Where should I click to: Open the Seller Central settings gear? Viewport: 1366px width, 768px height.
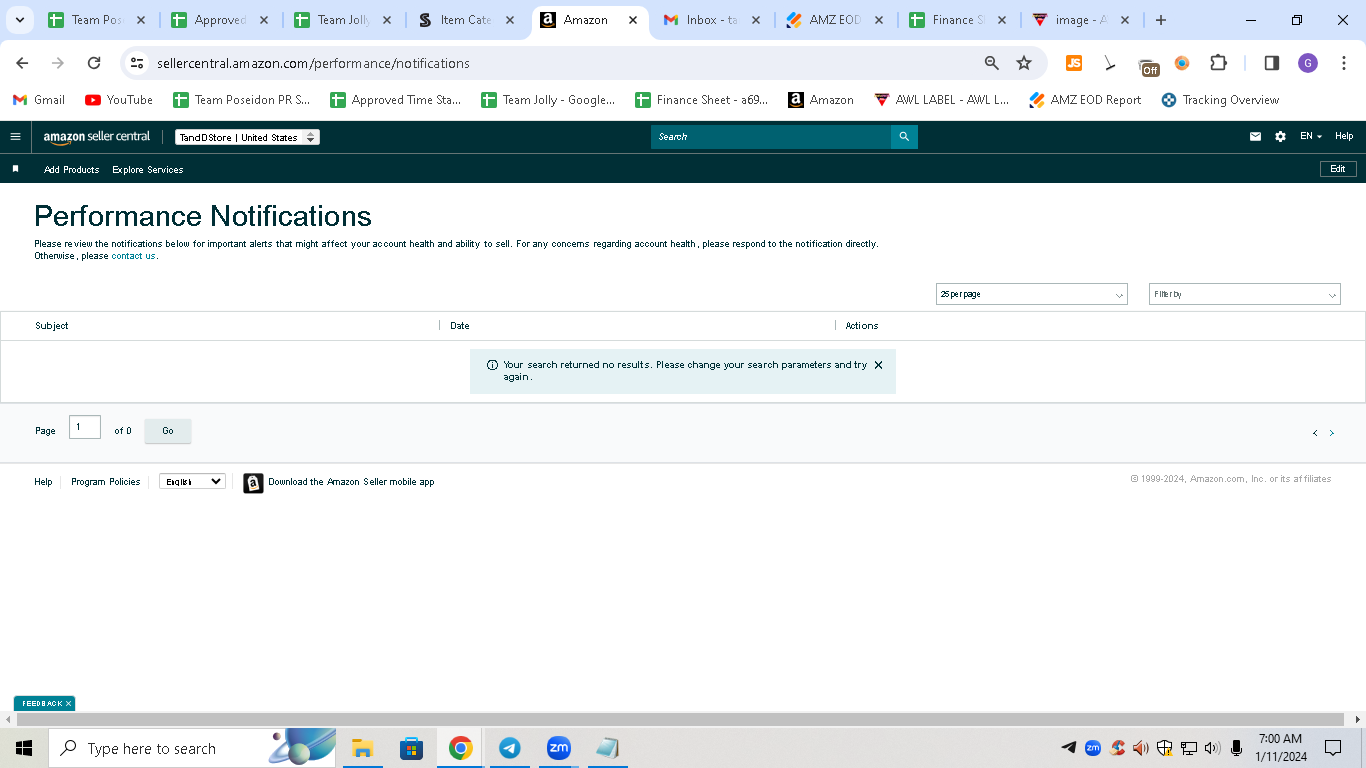[1280, 137]
